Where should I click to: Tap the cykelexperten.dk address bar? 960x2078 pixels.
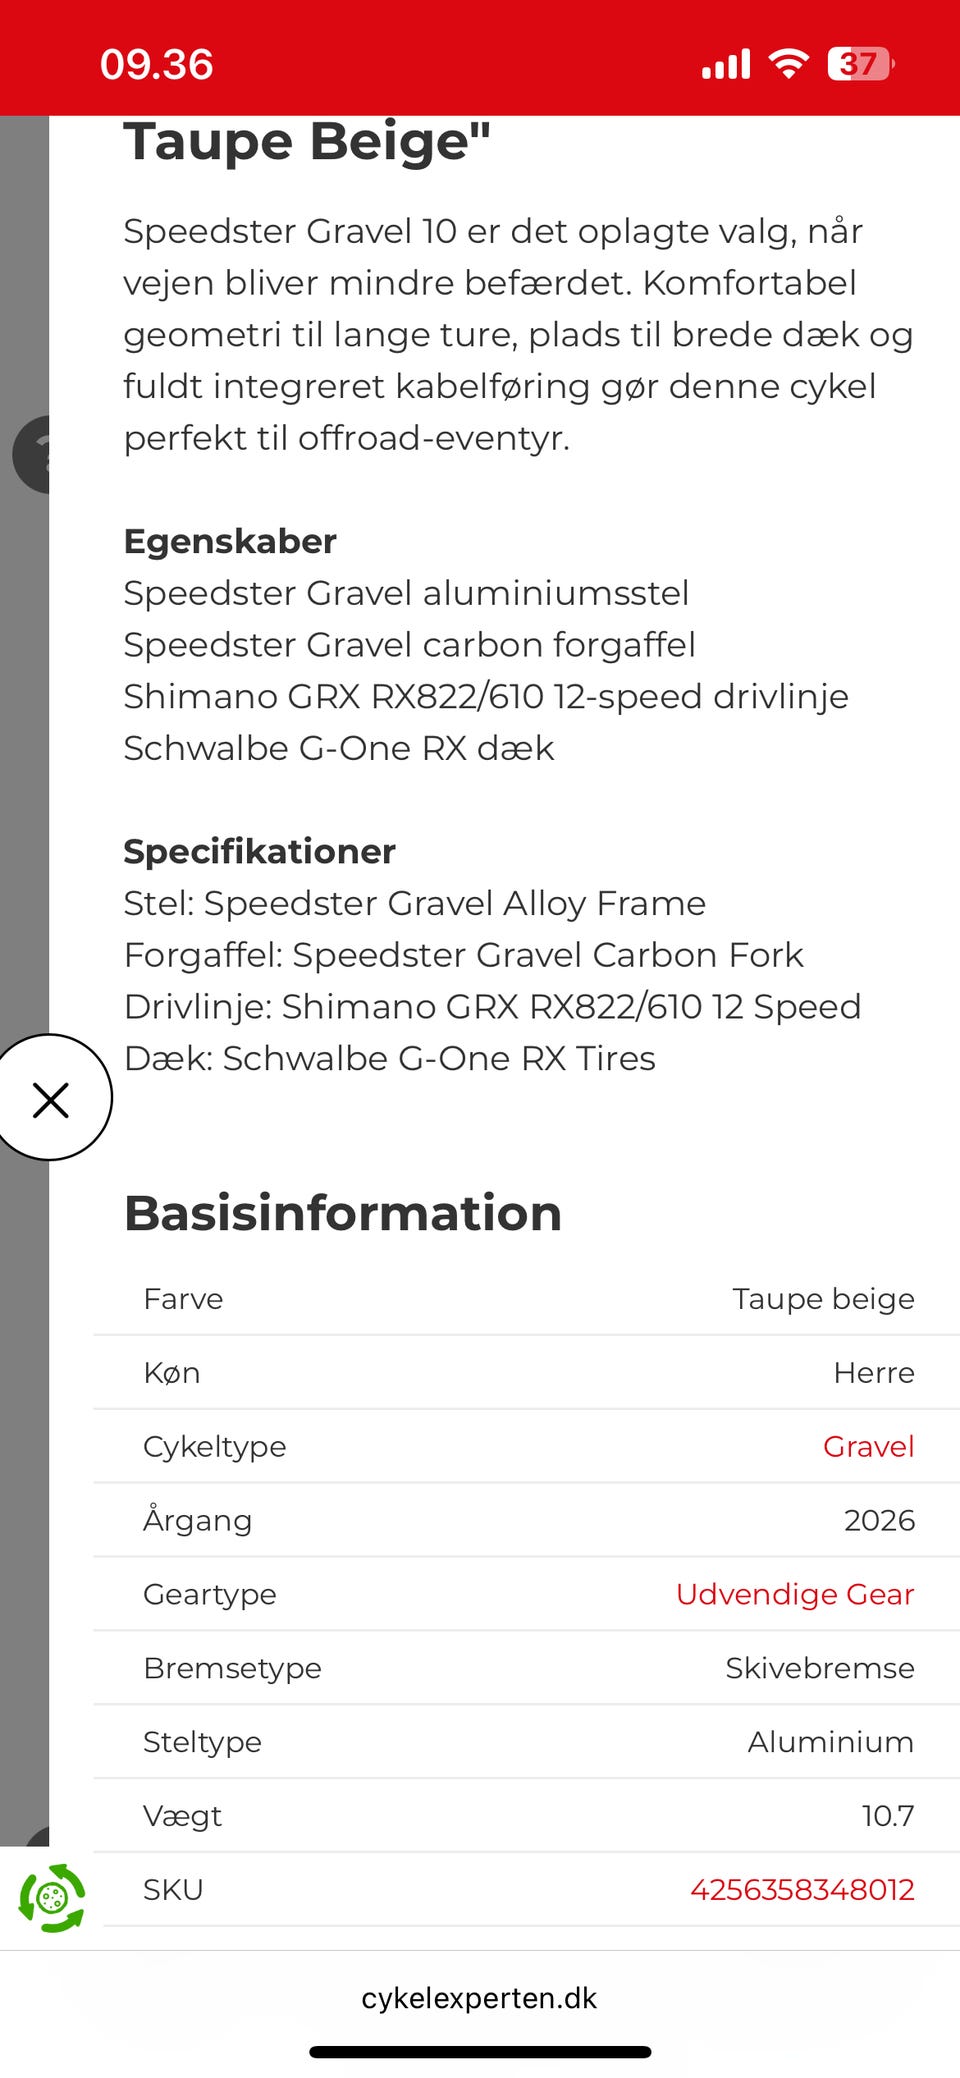pyautogui.click(x=479, y=1998)
